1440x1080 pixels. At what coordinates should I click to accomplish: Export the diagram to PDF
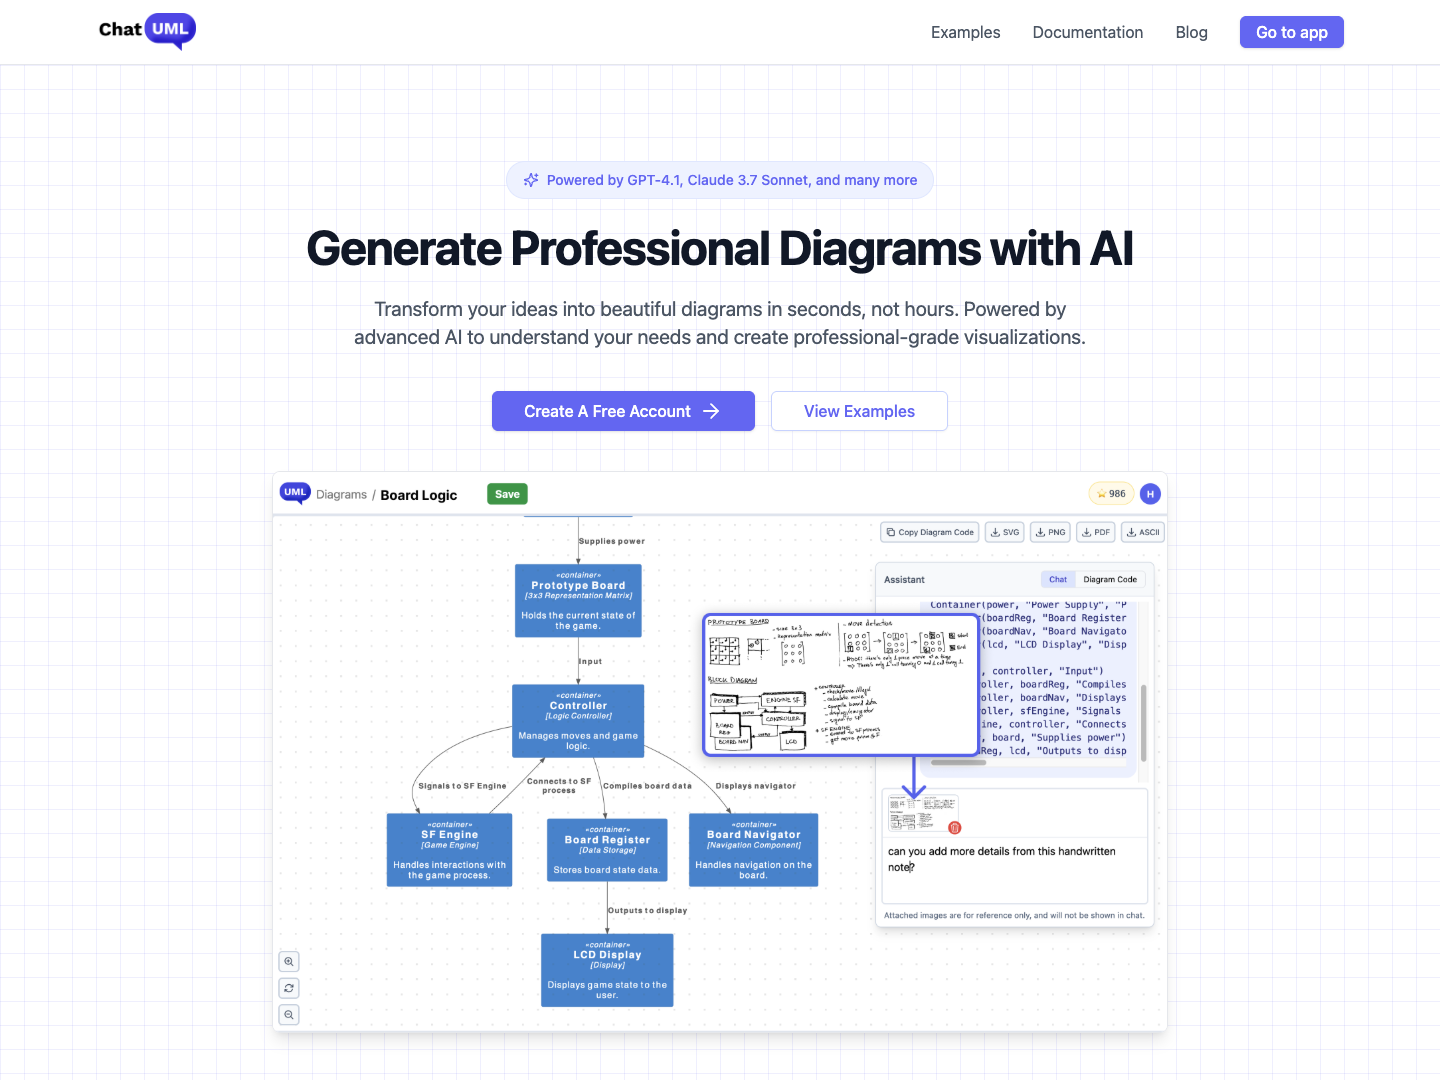click(x=1096, y=531)
